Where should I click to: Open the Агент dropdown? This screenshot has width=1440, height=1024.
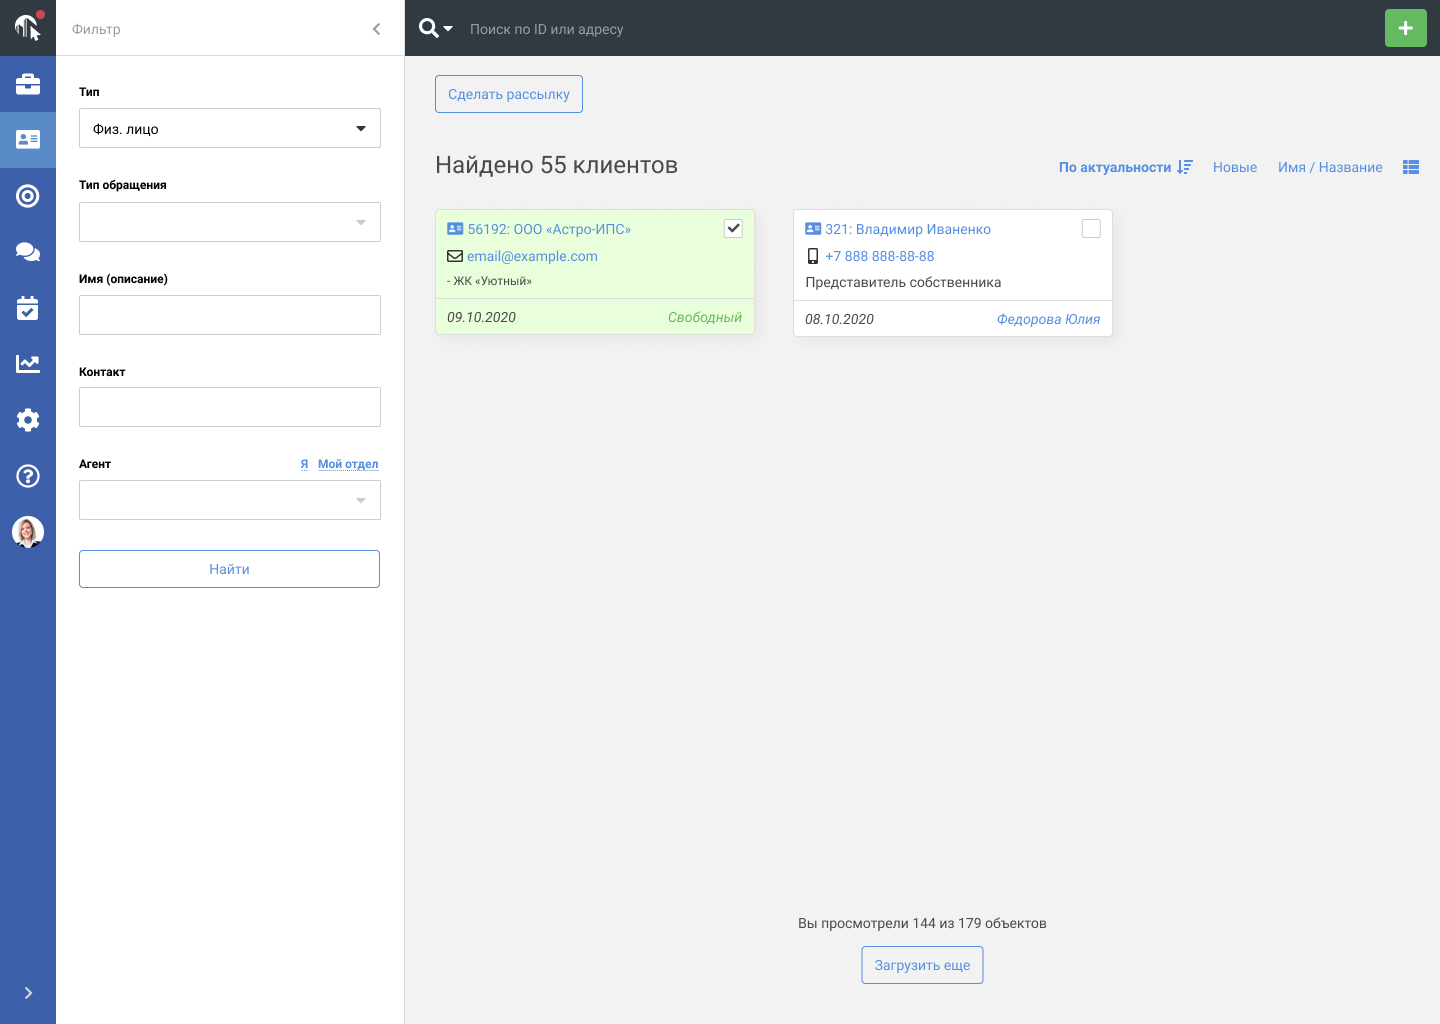pyautogui.click(x=230, y=500)
